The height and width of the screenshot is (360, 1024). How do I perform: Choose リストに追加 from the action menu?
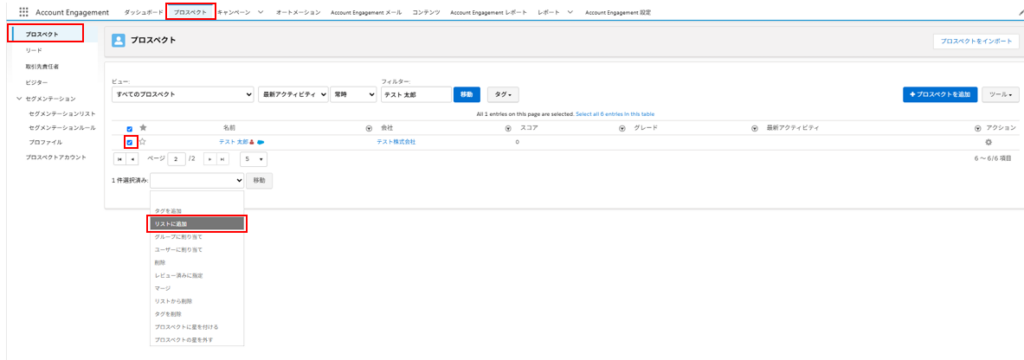click(x=197, y=224)
